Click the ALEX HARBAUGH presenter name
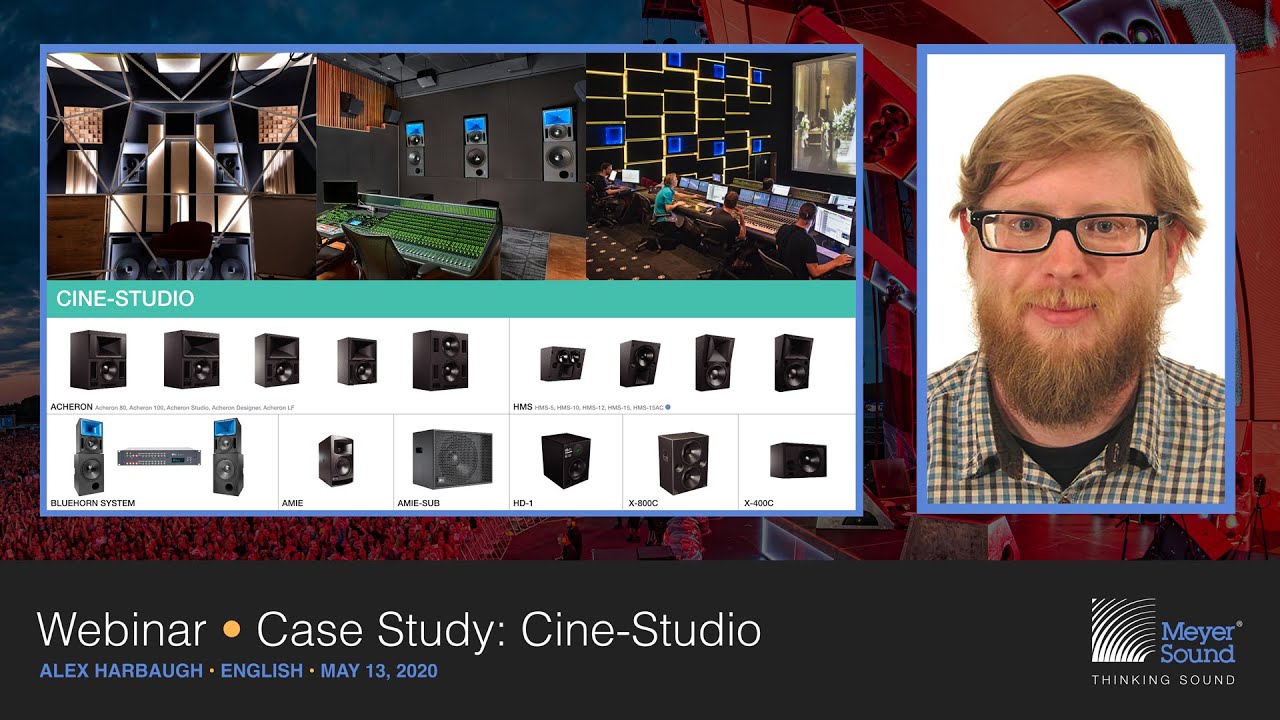The image size is (1280, 720). point(121,671)
